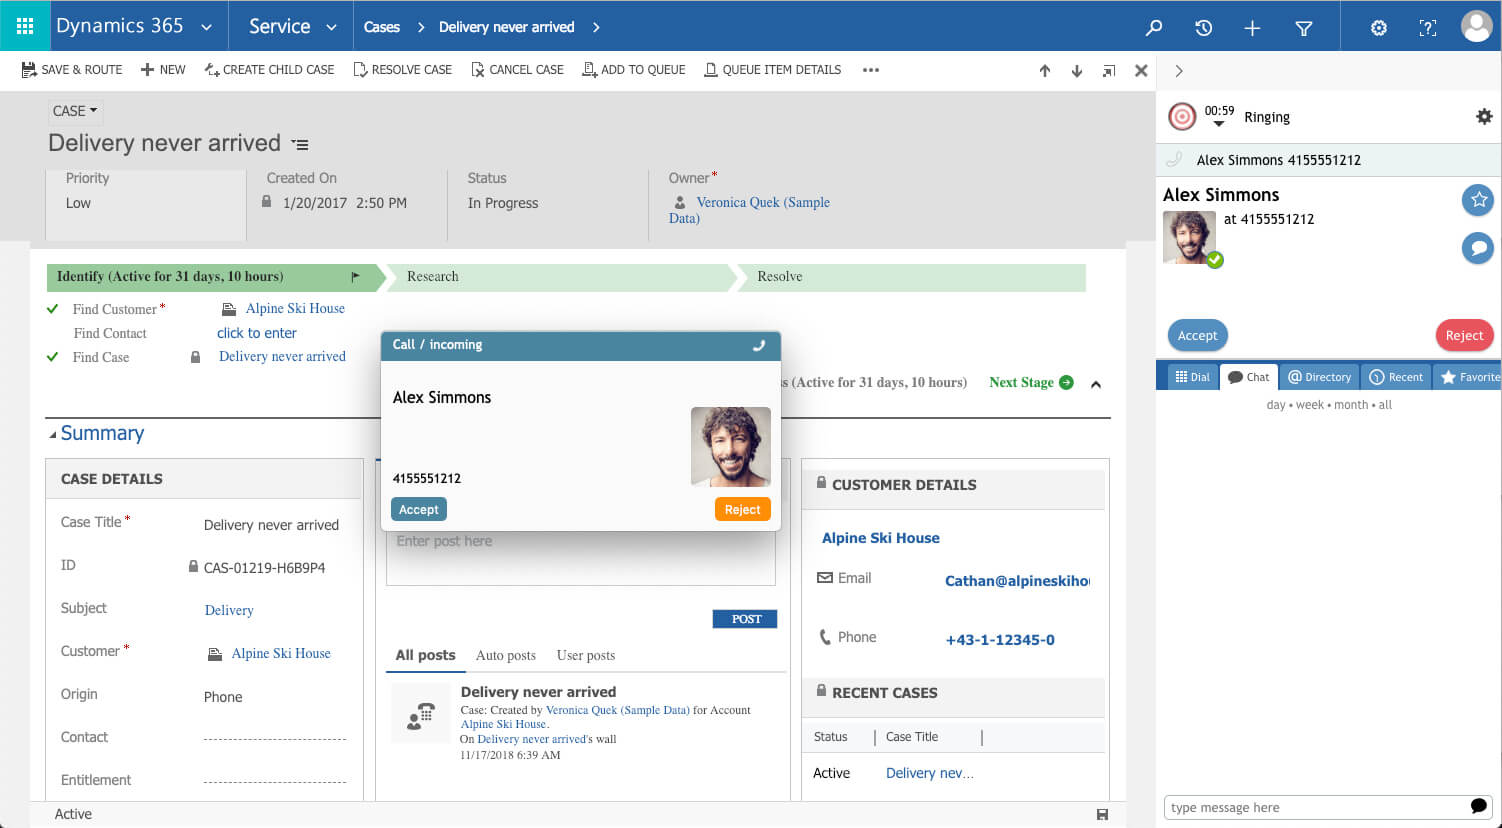Toggle the Find Customer completed checkmark
The height and width of the screenshot is (828, 1502).
coord(52,309)
